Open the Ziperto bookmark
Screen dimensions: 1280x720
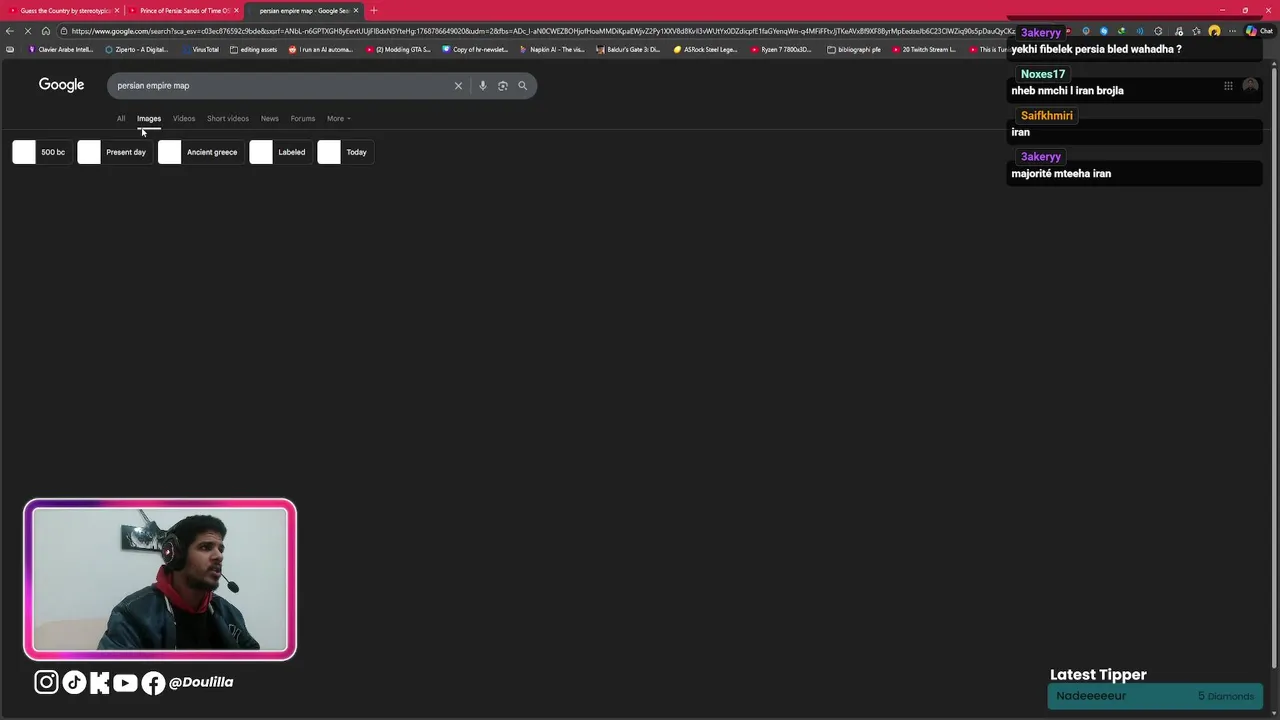coord(137,49)
